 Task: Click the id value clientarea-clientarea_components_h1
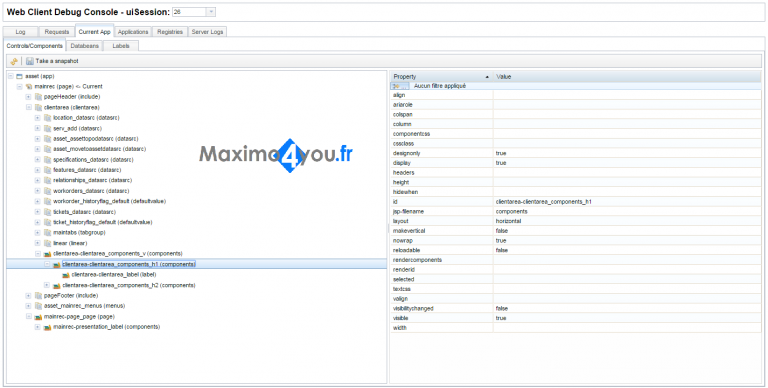pyautogui.click(x=544, y=202)
